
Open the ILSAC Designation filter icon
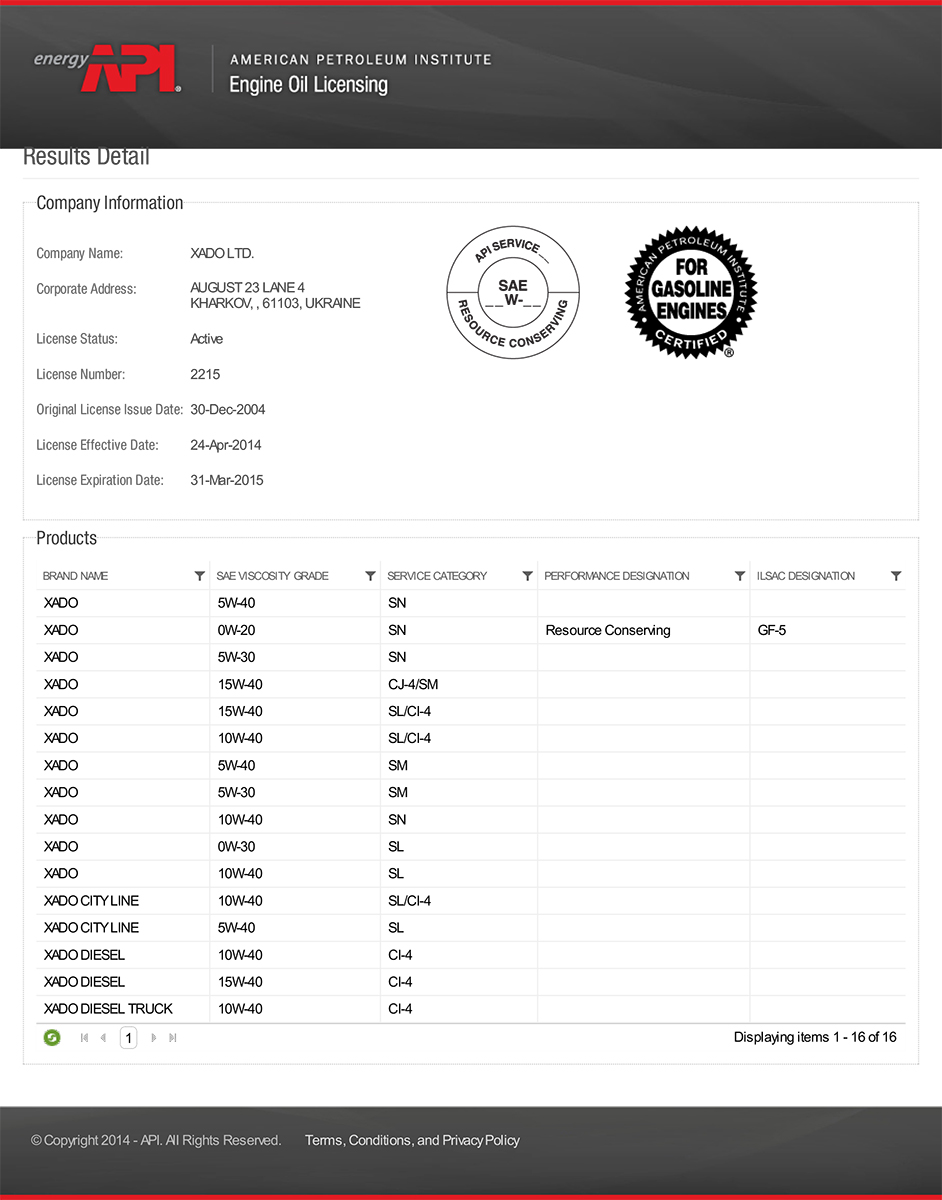pos(896,576)
